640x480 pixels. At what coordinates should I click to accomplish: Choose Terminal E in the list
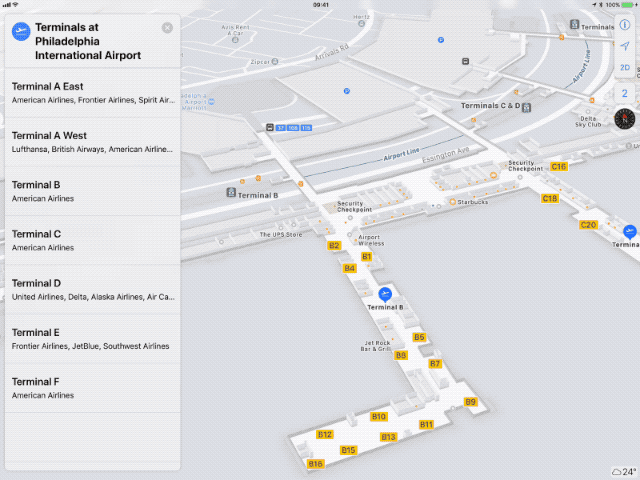(x=93, y=339)
